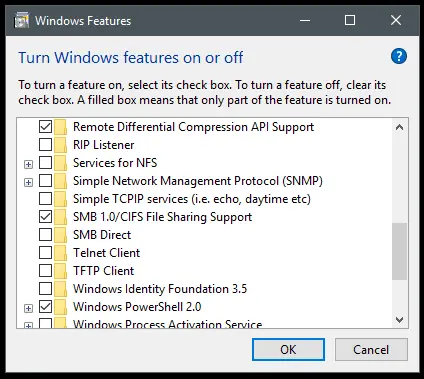
Task: Select "Services for NFS" label
Action: 115,163
